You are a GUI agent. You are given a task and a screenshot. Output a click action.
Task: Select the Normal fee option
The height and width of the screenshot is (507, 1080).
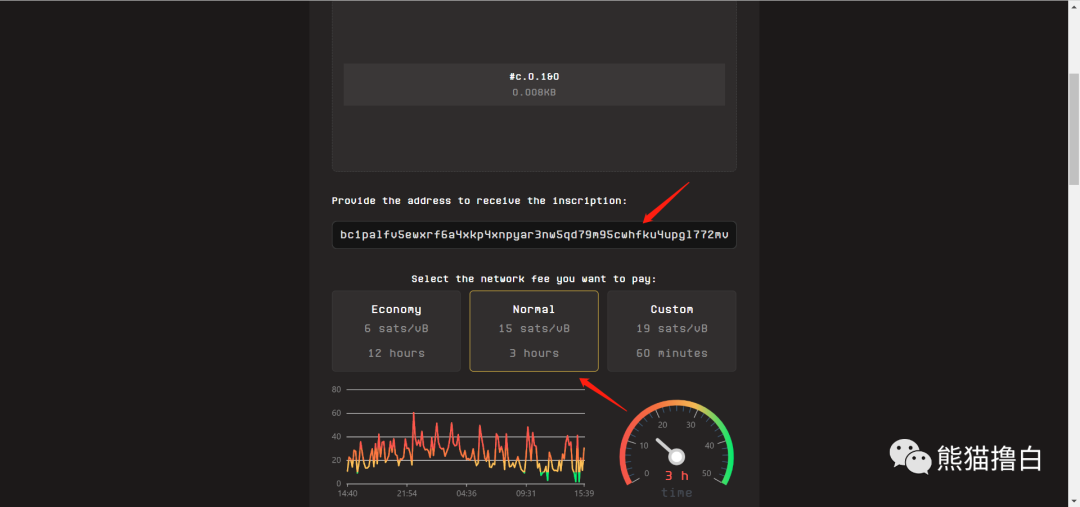534,331
